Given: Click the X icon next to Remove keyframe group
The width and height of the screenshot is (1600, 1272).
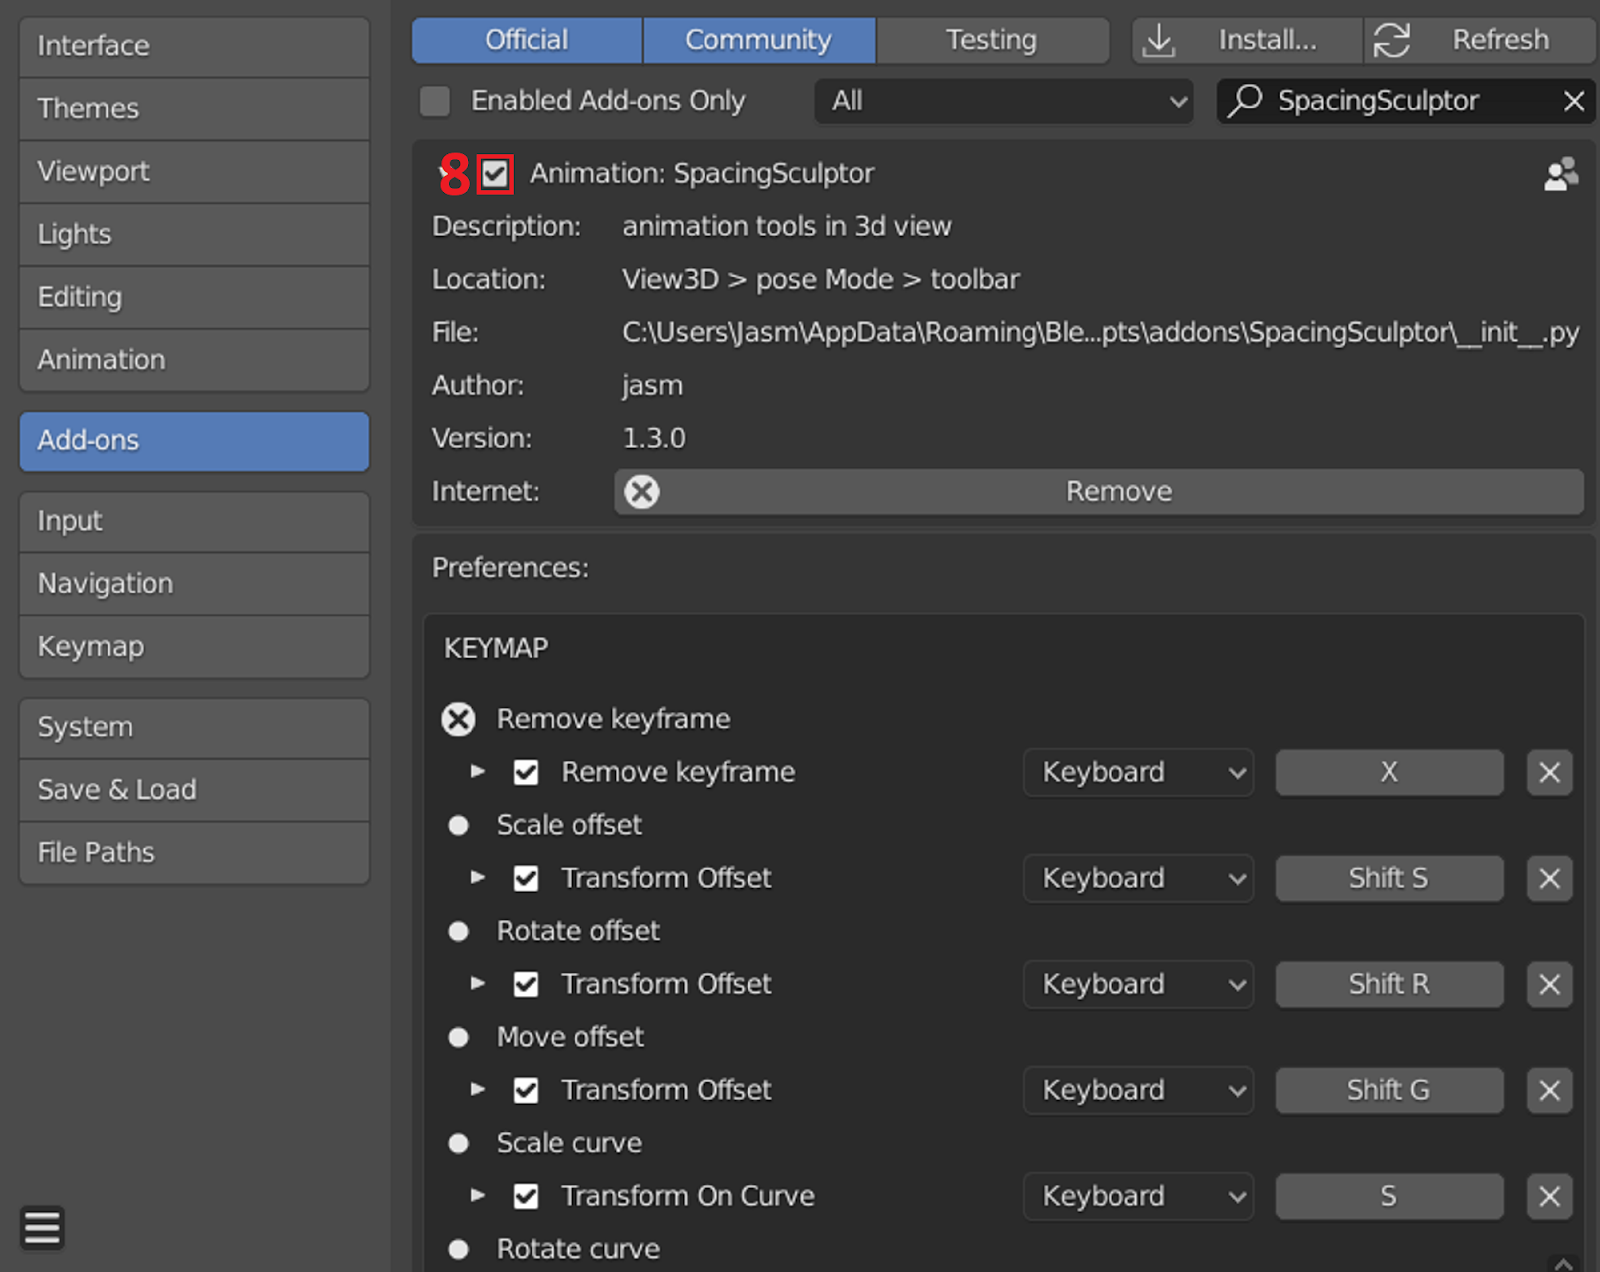Looking at the screenshot, I should click(x=458, y=719).
